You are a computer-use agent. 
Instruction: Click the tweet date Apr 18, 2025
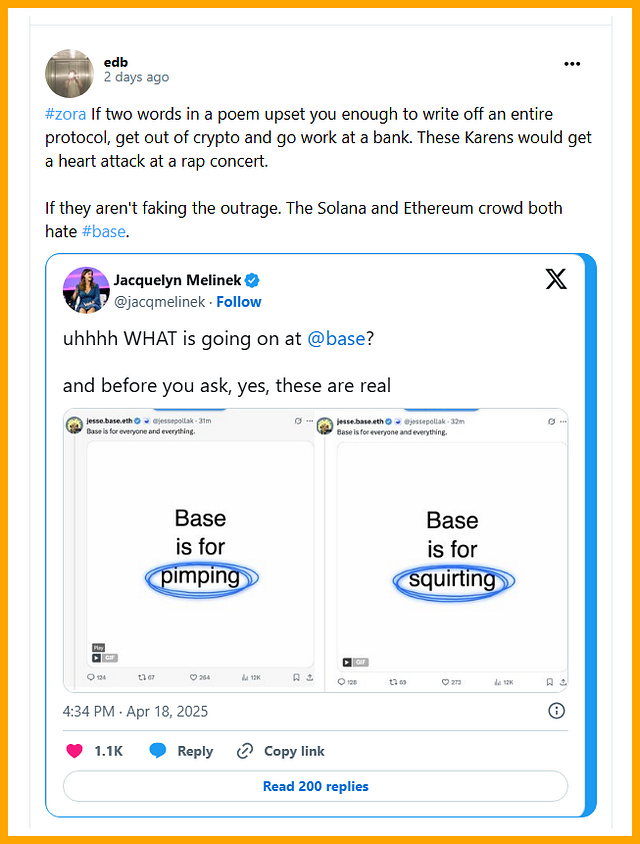[x=135, y=711]
